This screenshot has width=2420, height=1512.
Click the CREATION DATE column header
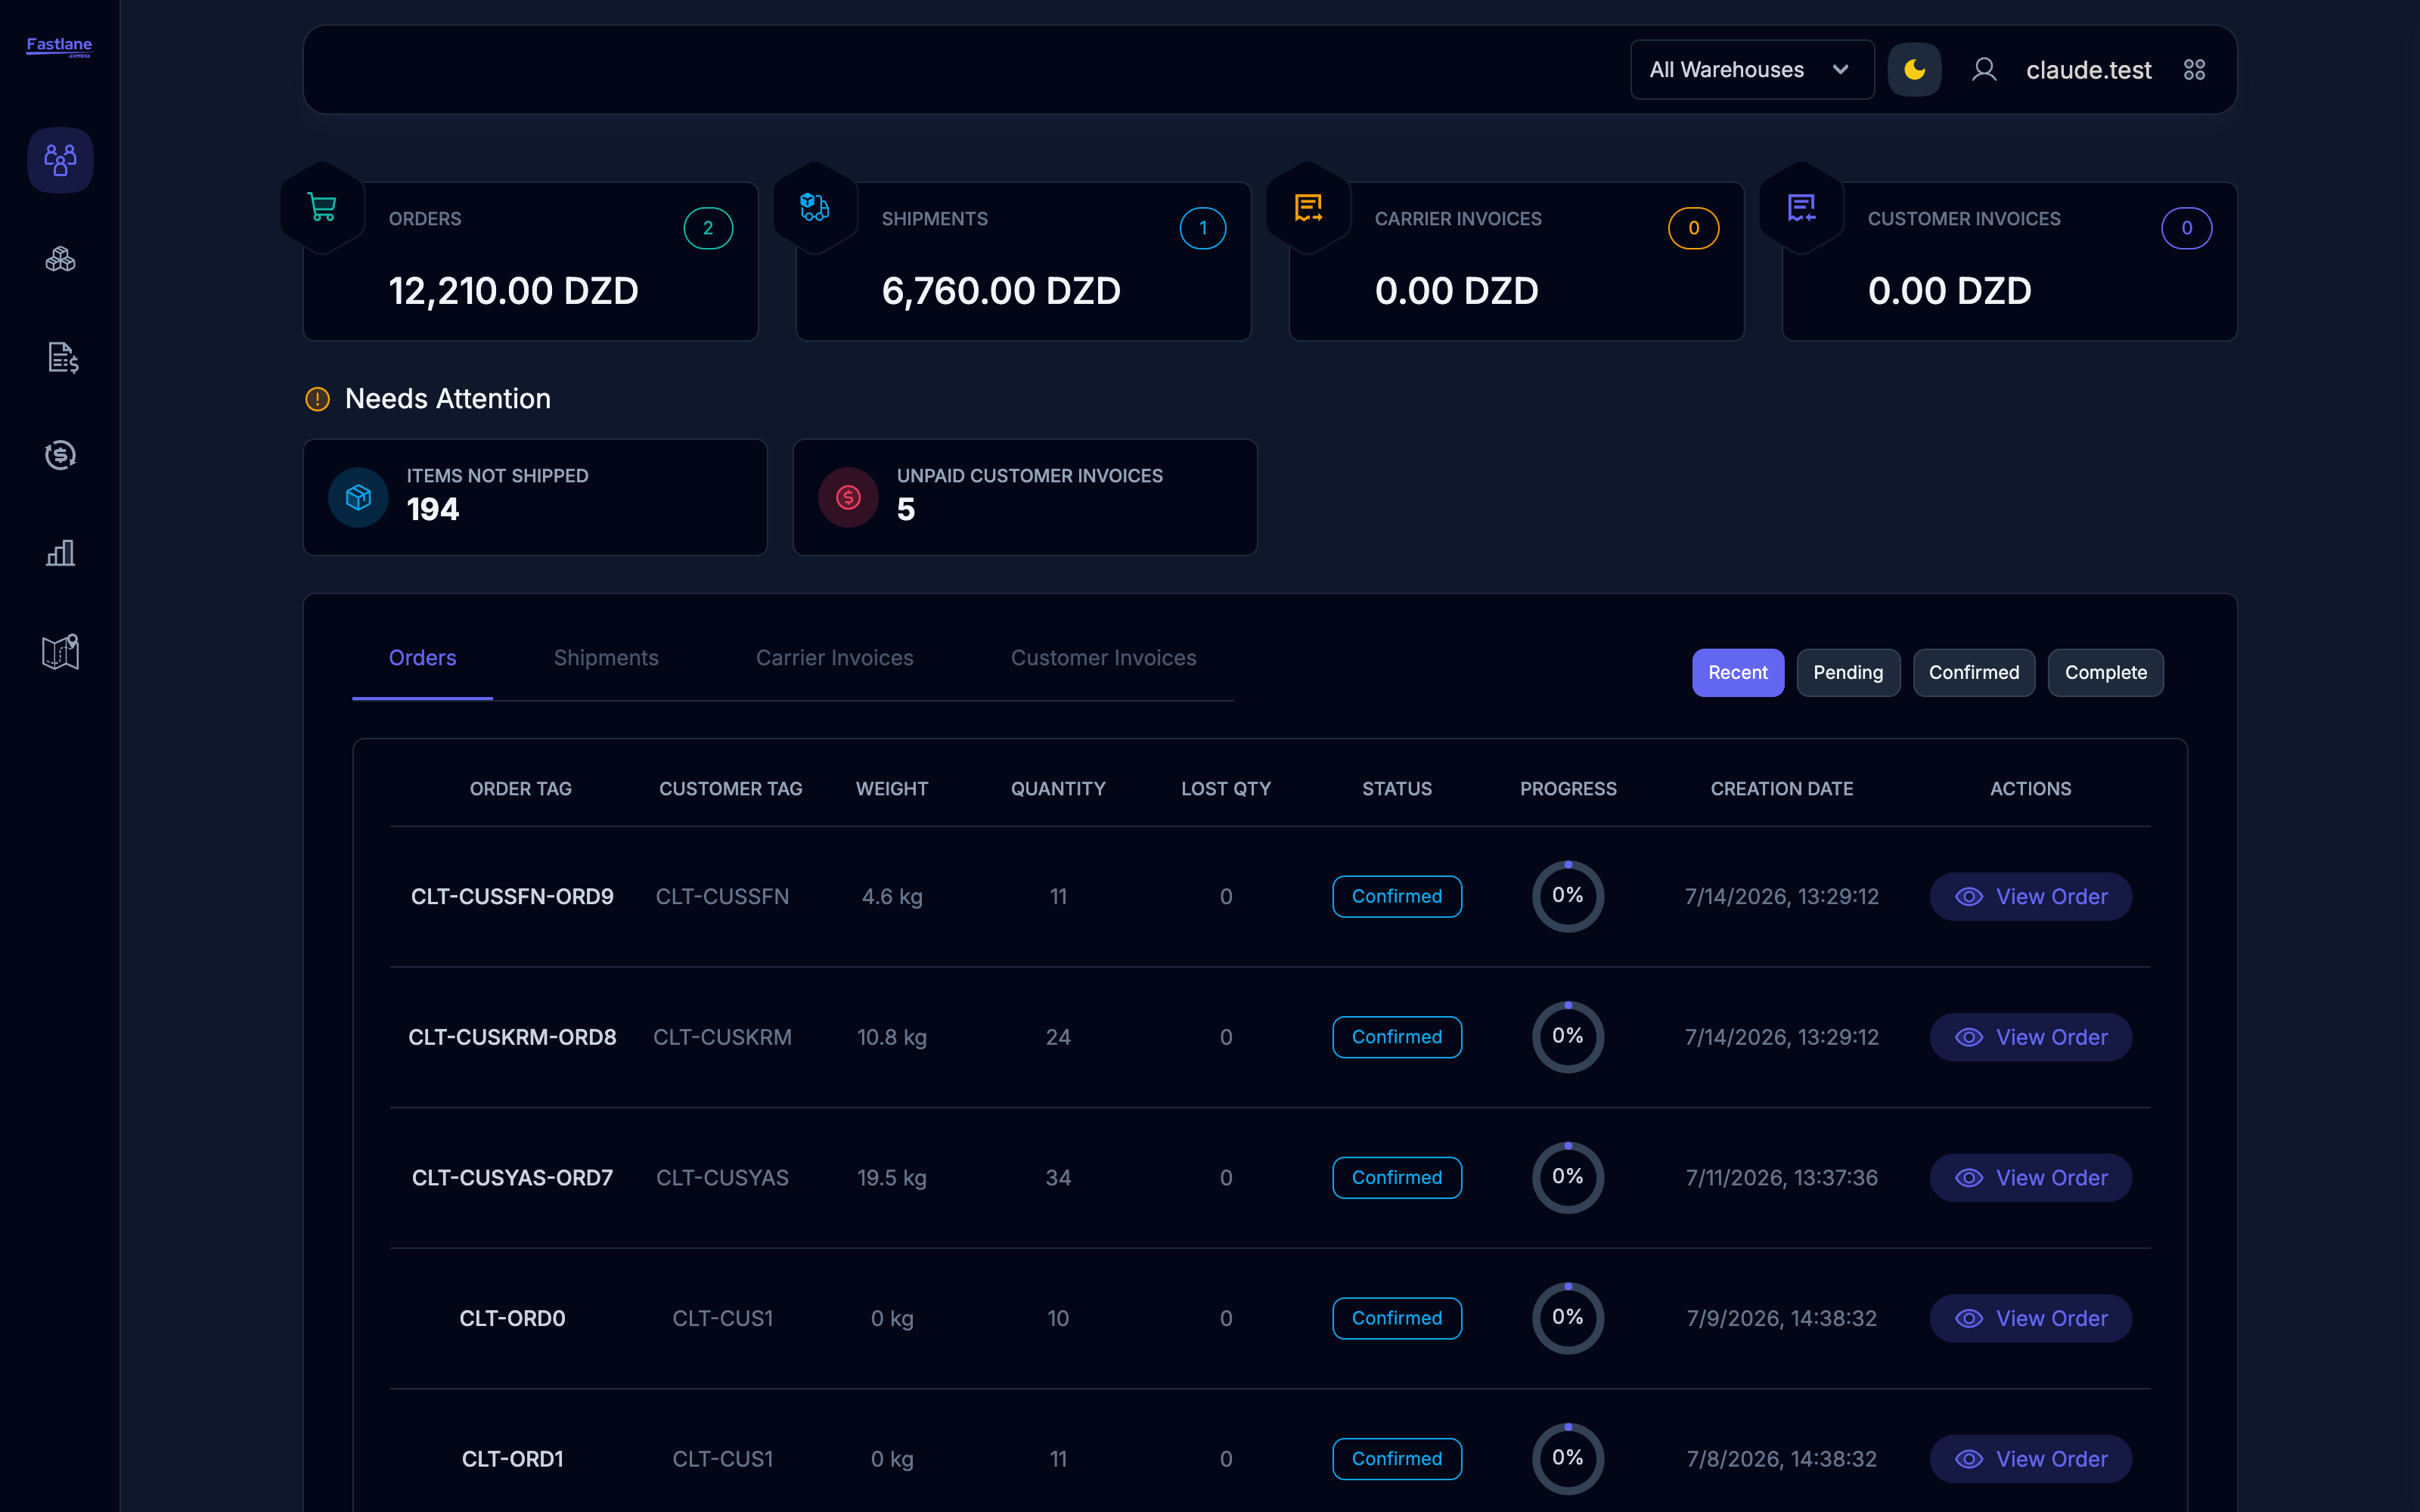click(x=1781, y=789)
